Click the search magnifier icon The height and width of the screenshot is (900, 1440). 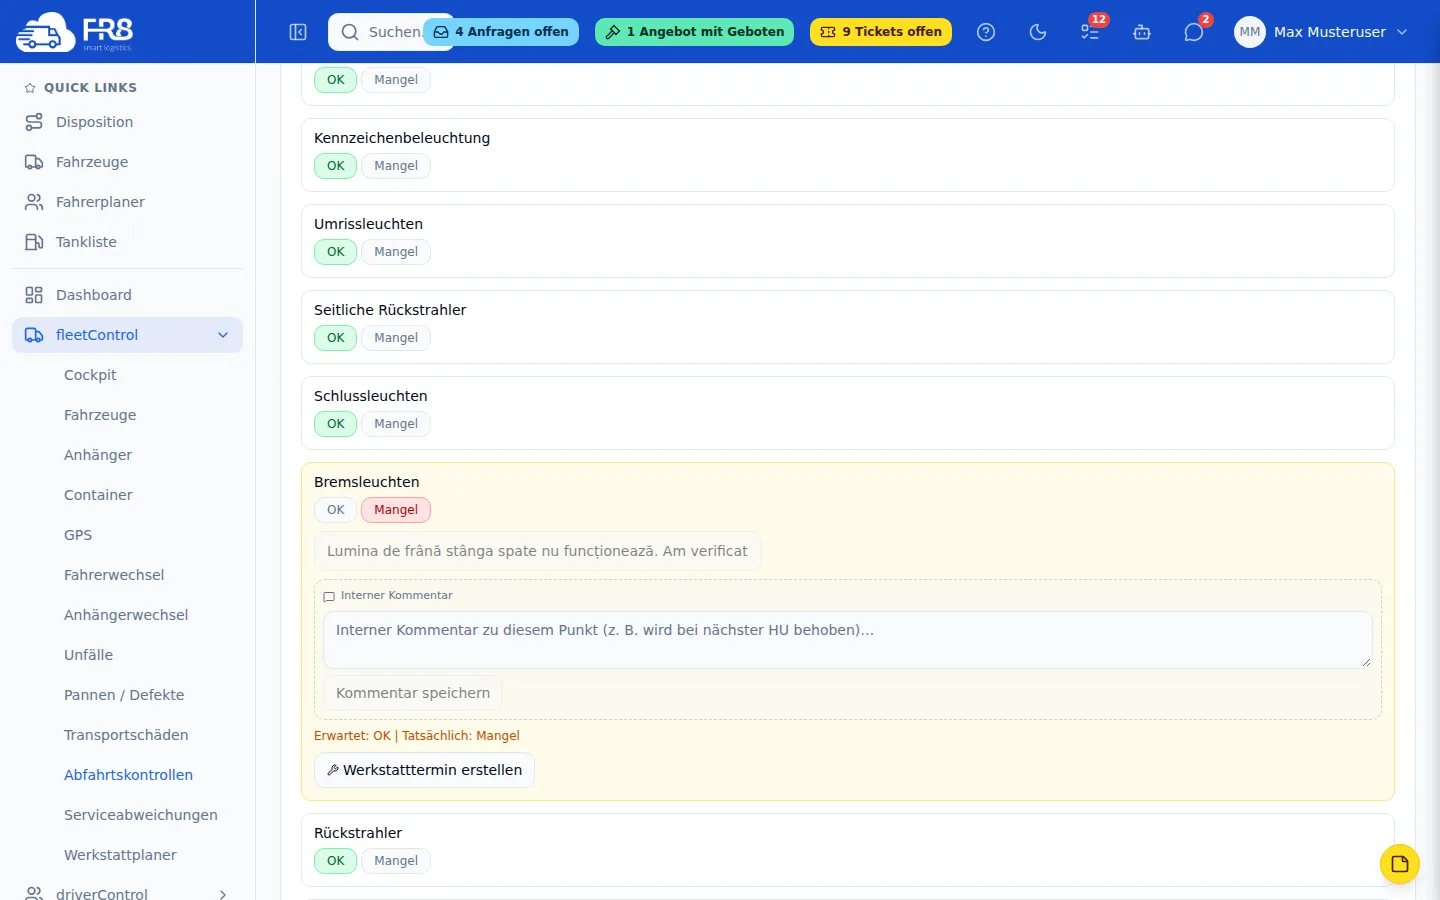coord(350,32)
